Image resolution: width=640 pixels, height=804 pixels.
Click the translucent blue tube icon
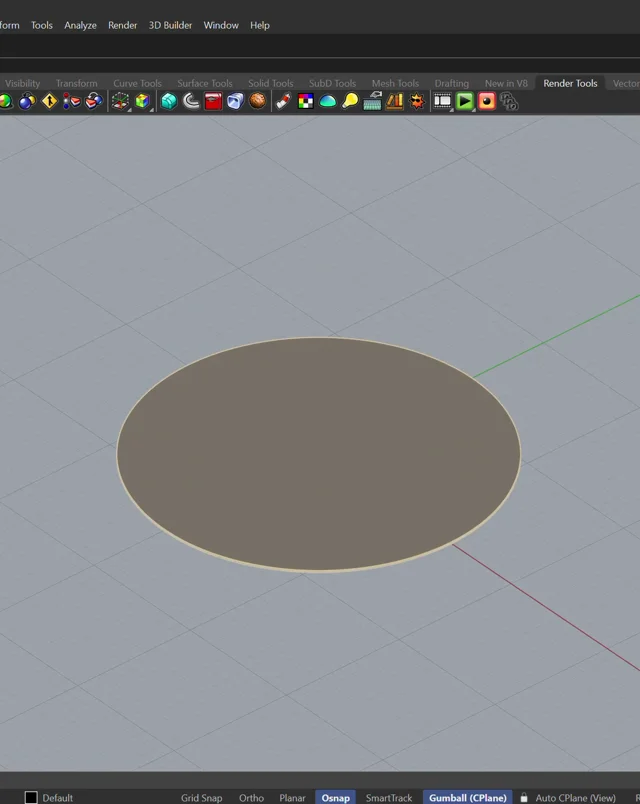(235, 102)
